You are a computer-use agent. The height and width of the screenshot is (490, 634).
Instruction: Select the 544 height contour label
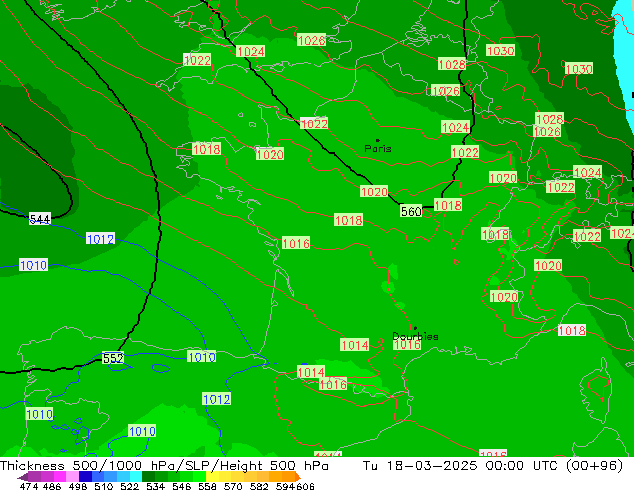point(40,219)
